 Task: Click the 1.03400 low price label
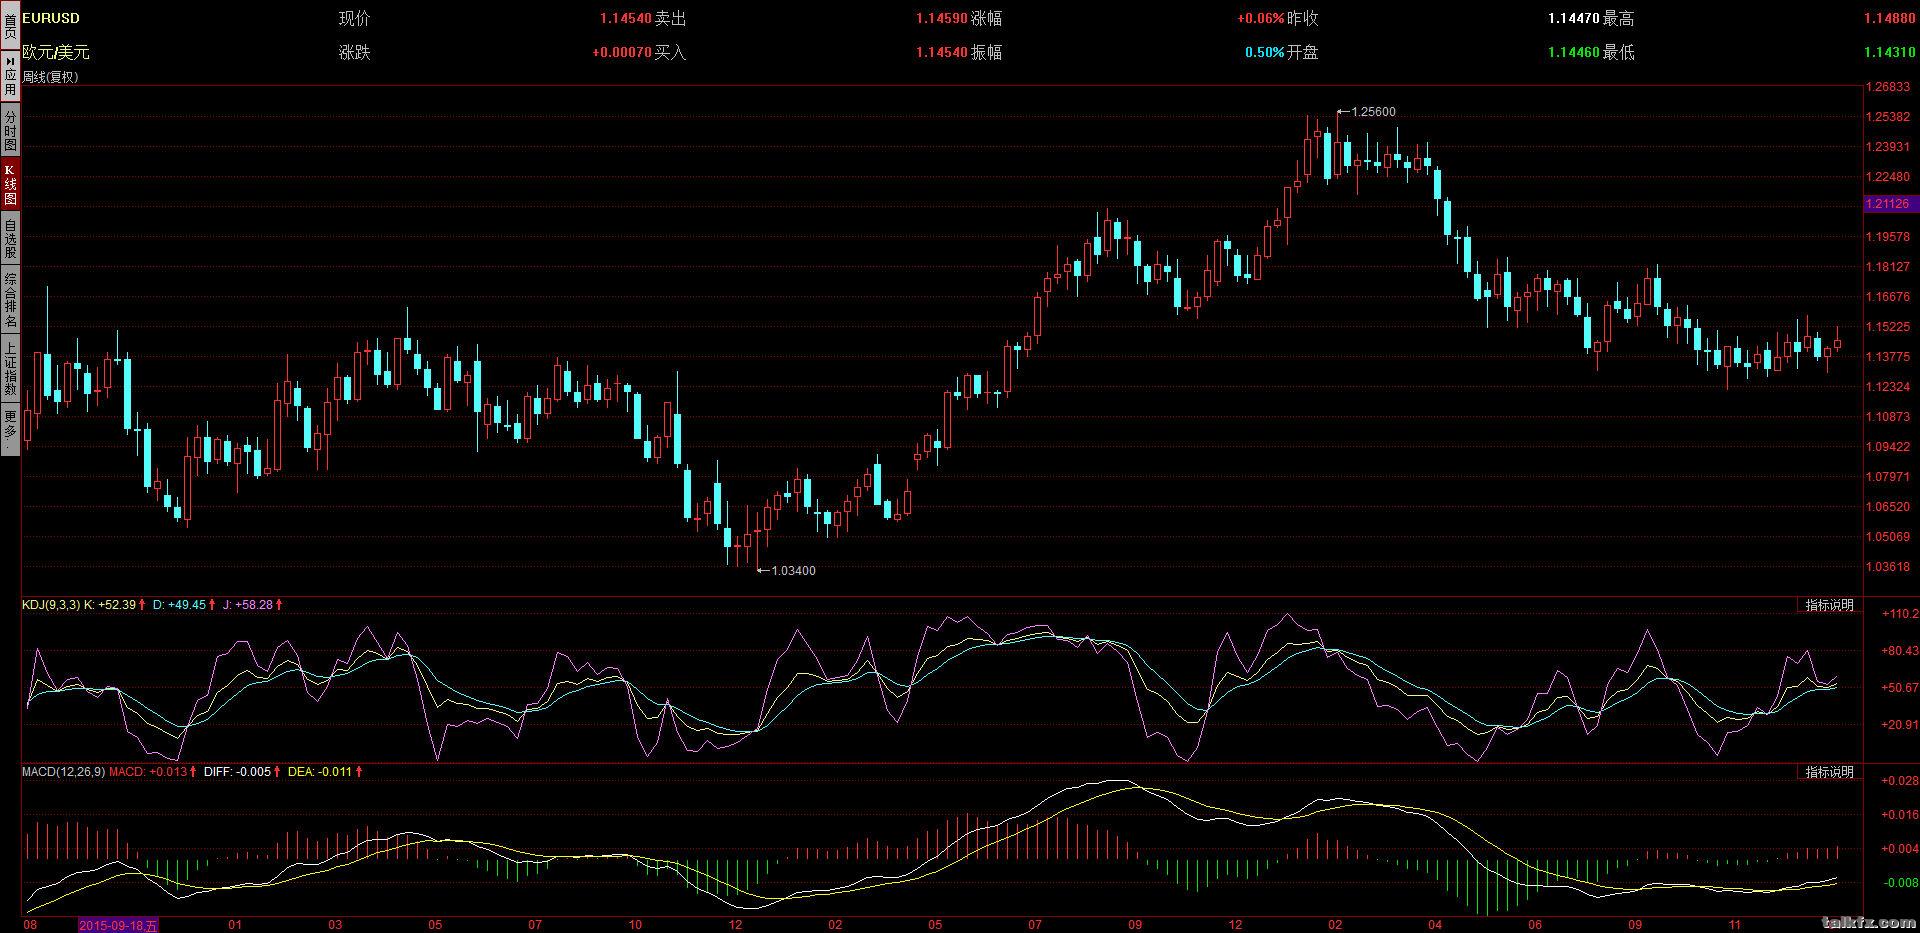[793, 571]
